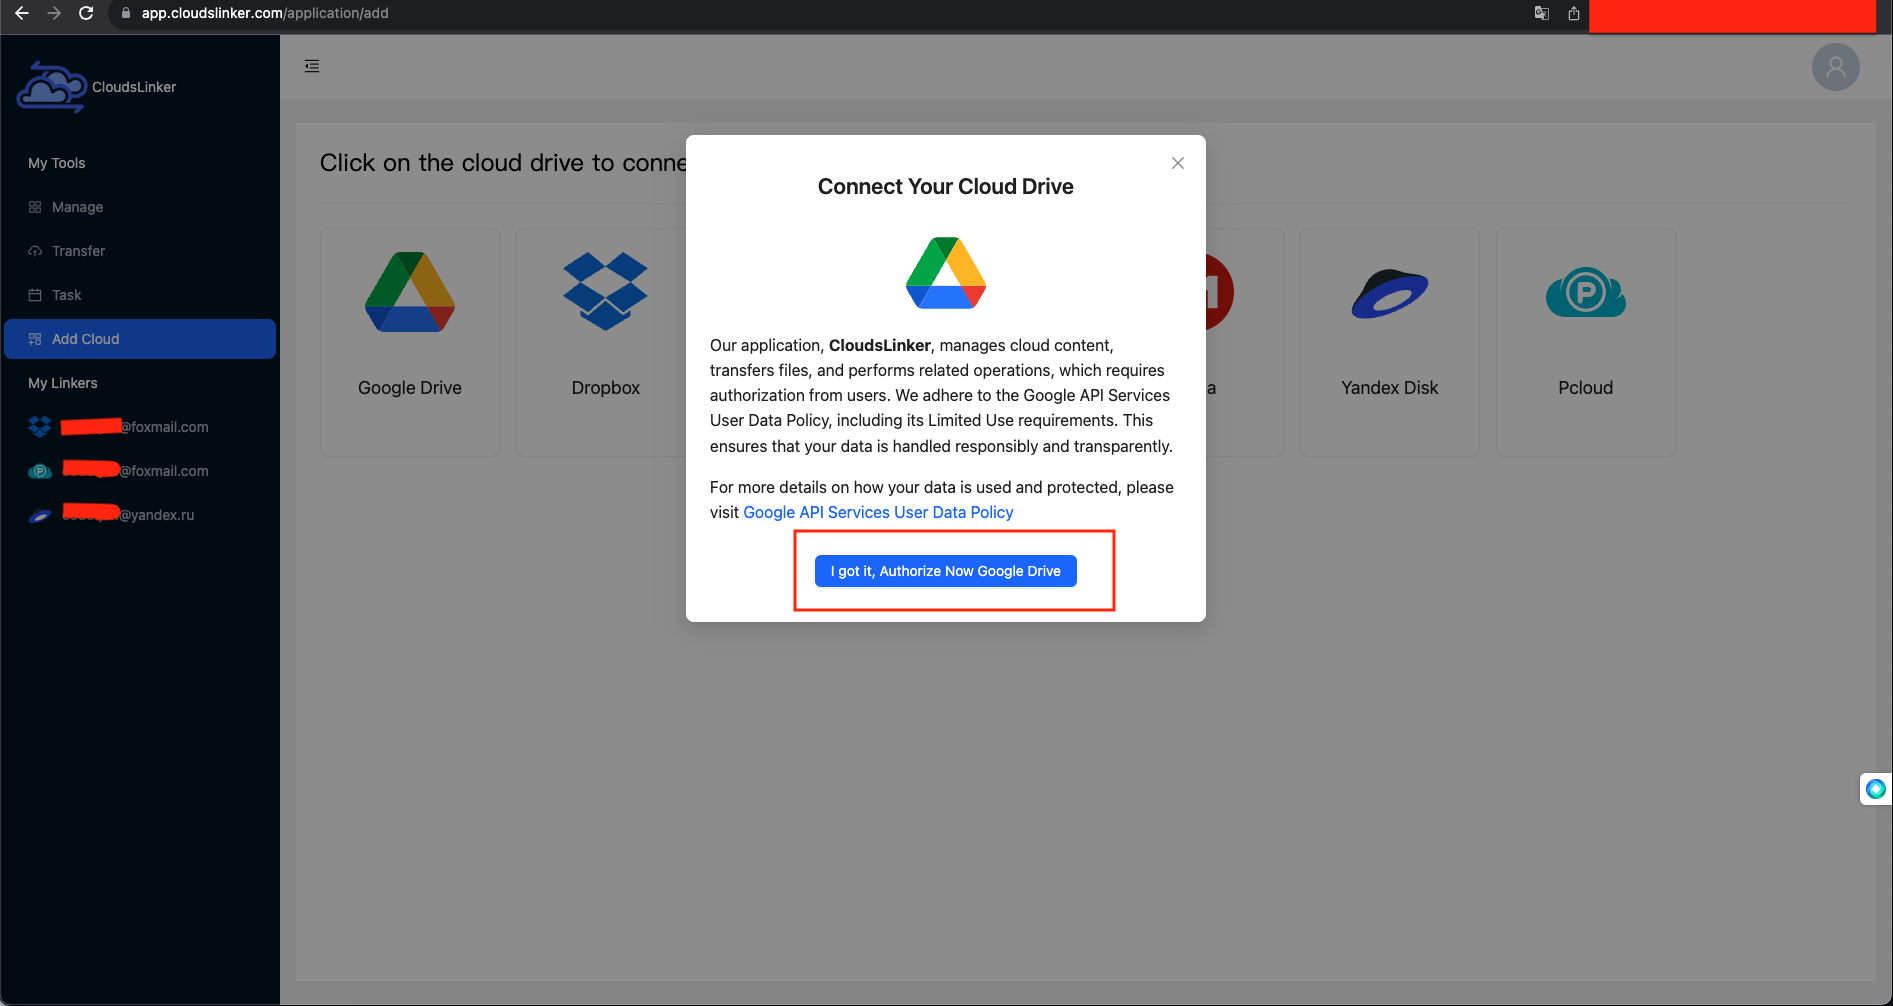Click the Yandex icon under My Linkers
1893x1006 pixels.
pyautogui.click(x=40, y=516)
